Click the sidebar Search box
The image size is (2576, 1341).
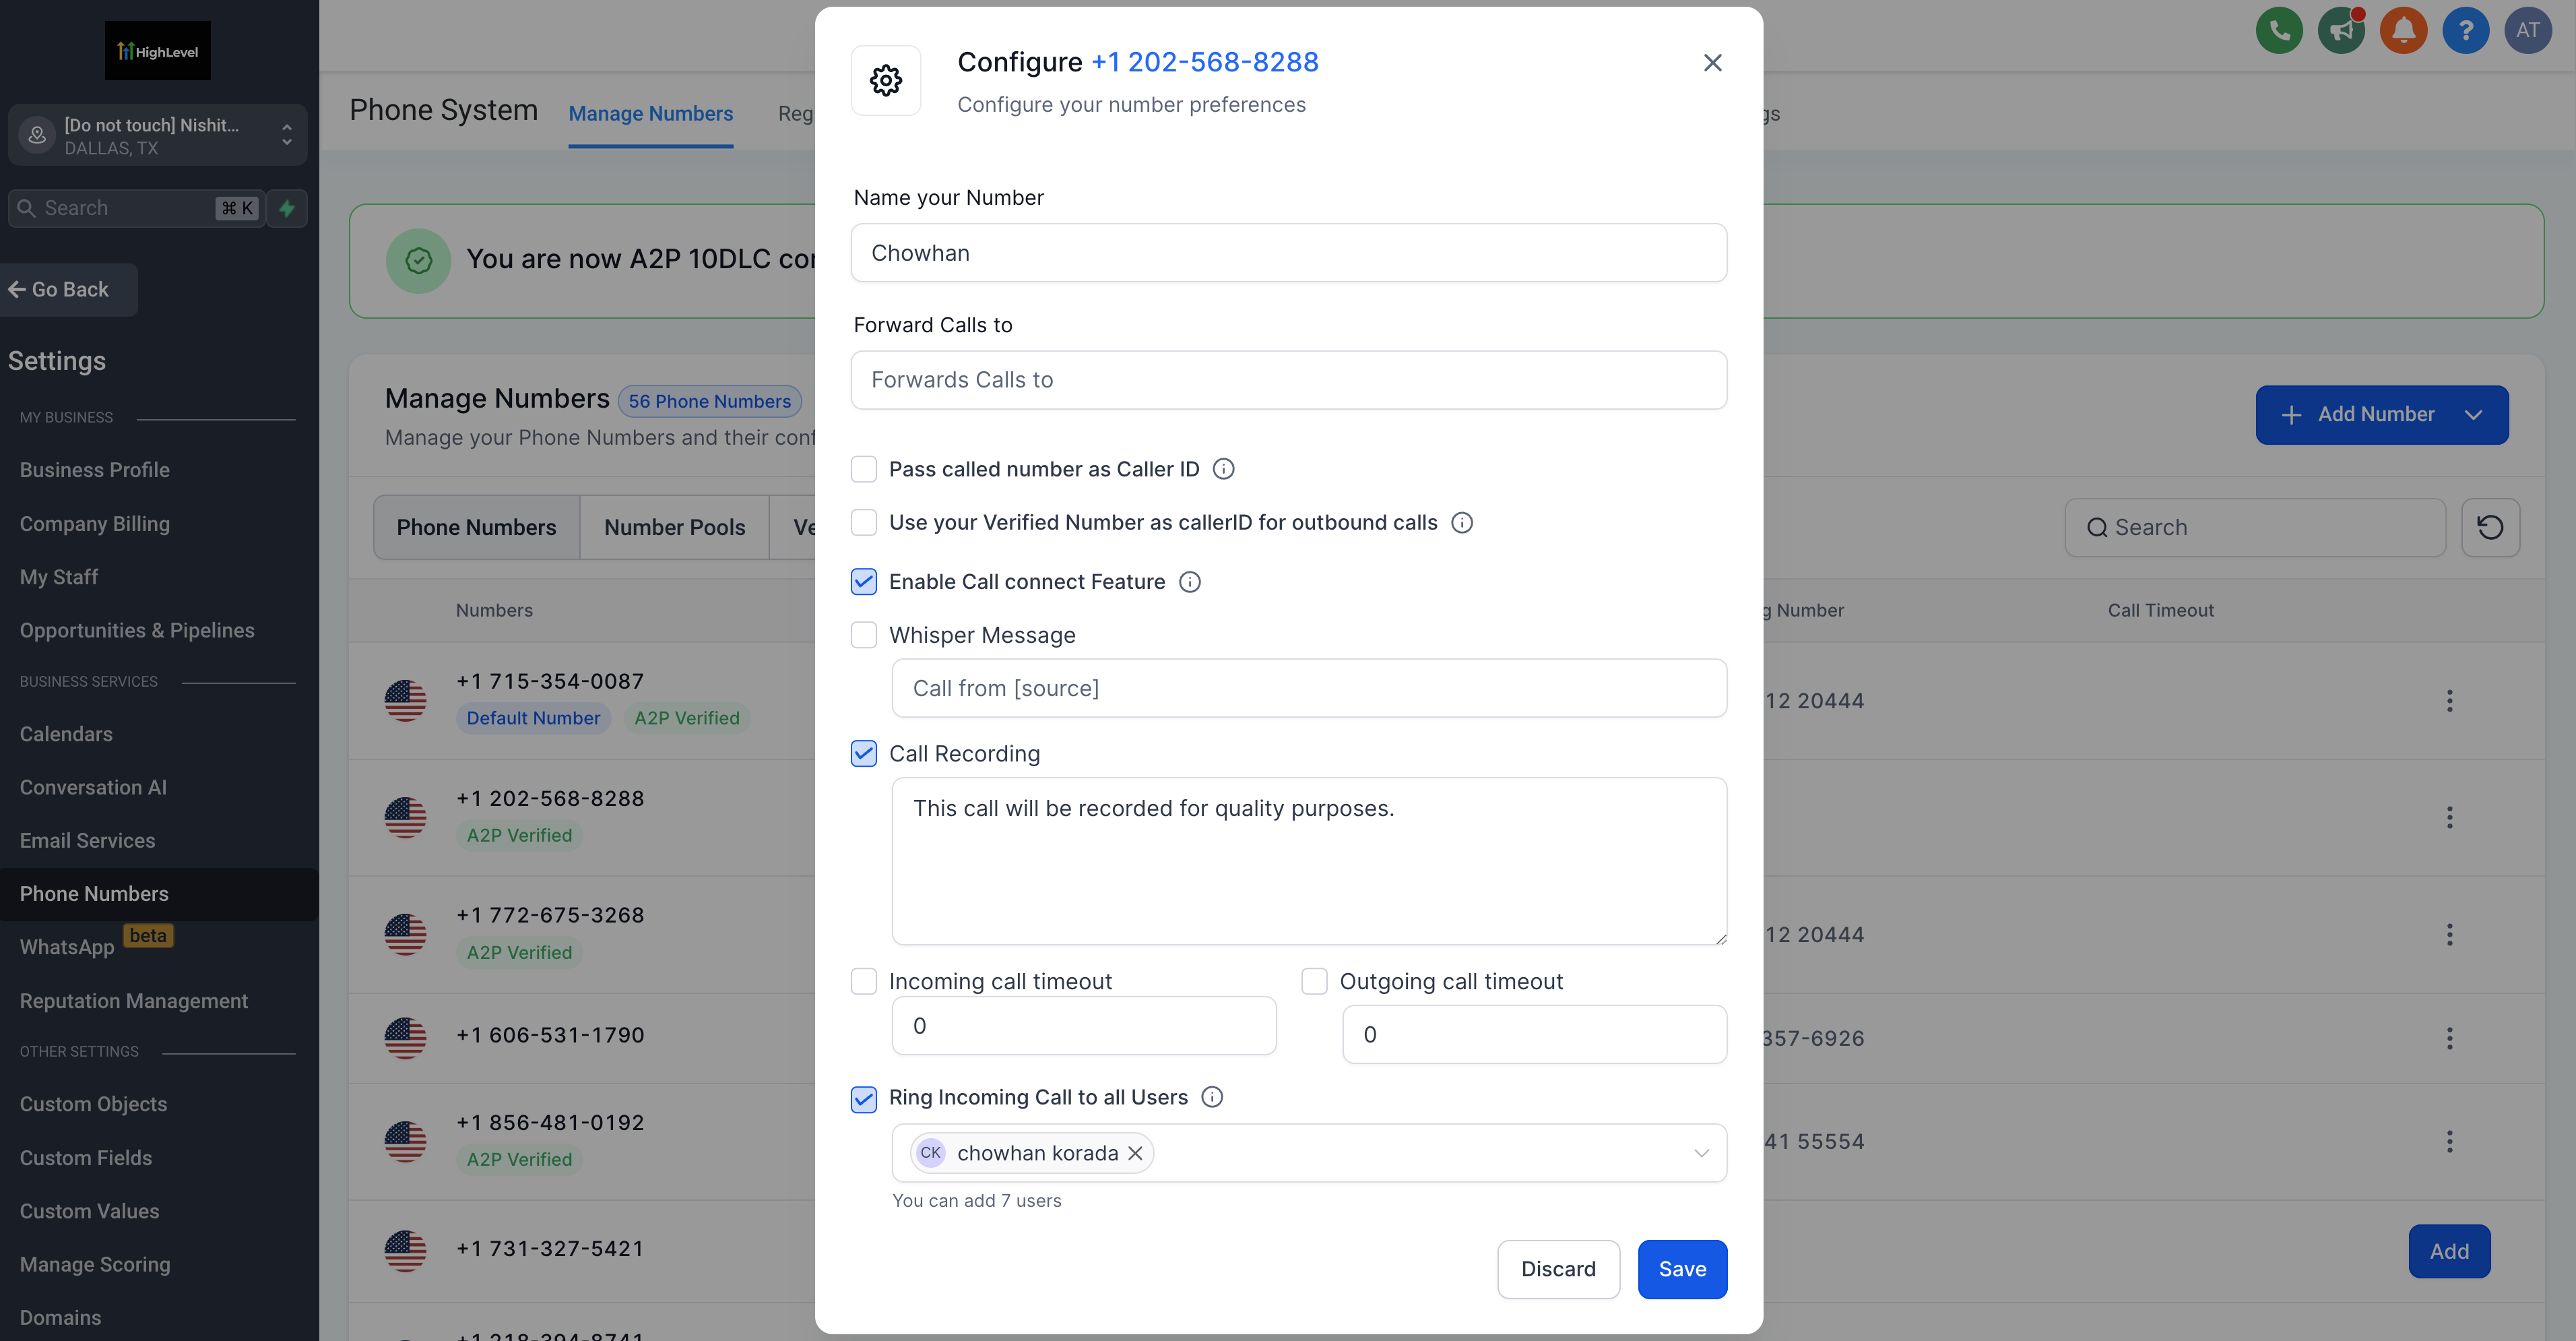(137, 208)
